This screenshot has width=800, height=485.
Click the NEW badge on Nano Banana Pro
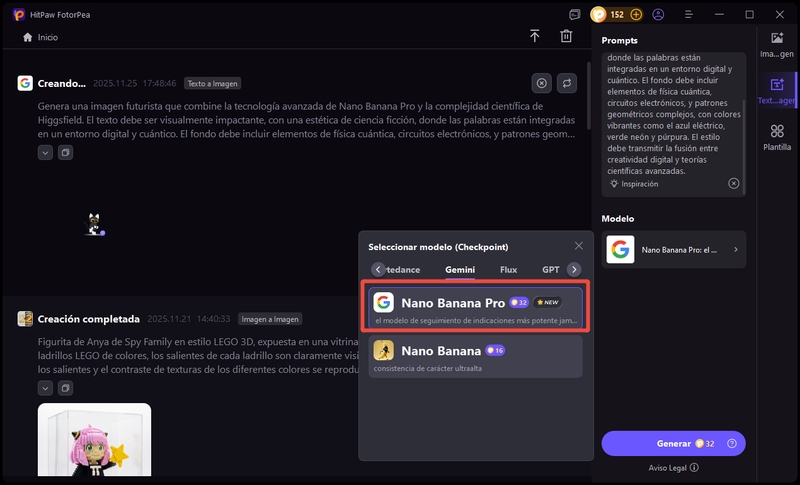pyautogui.click(x=547, y=302)
